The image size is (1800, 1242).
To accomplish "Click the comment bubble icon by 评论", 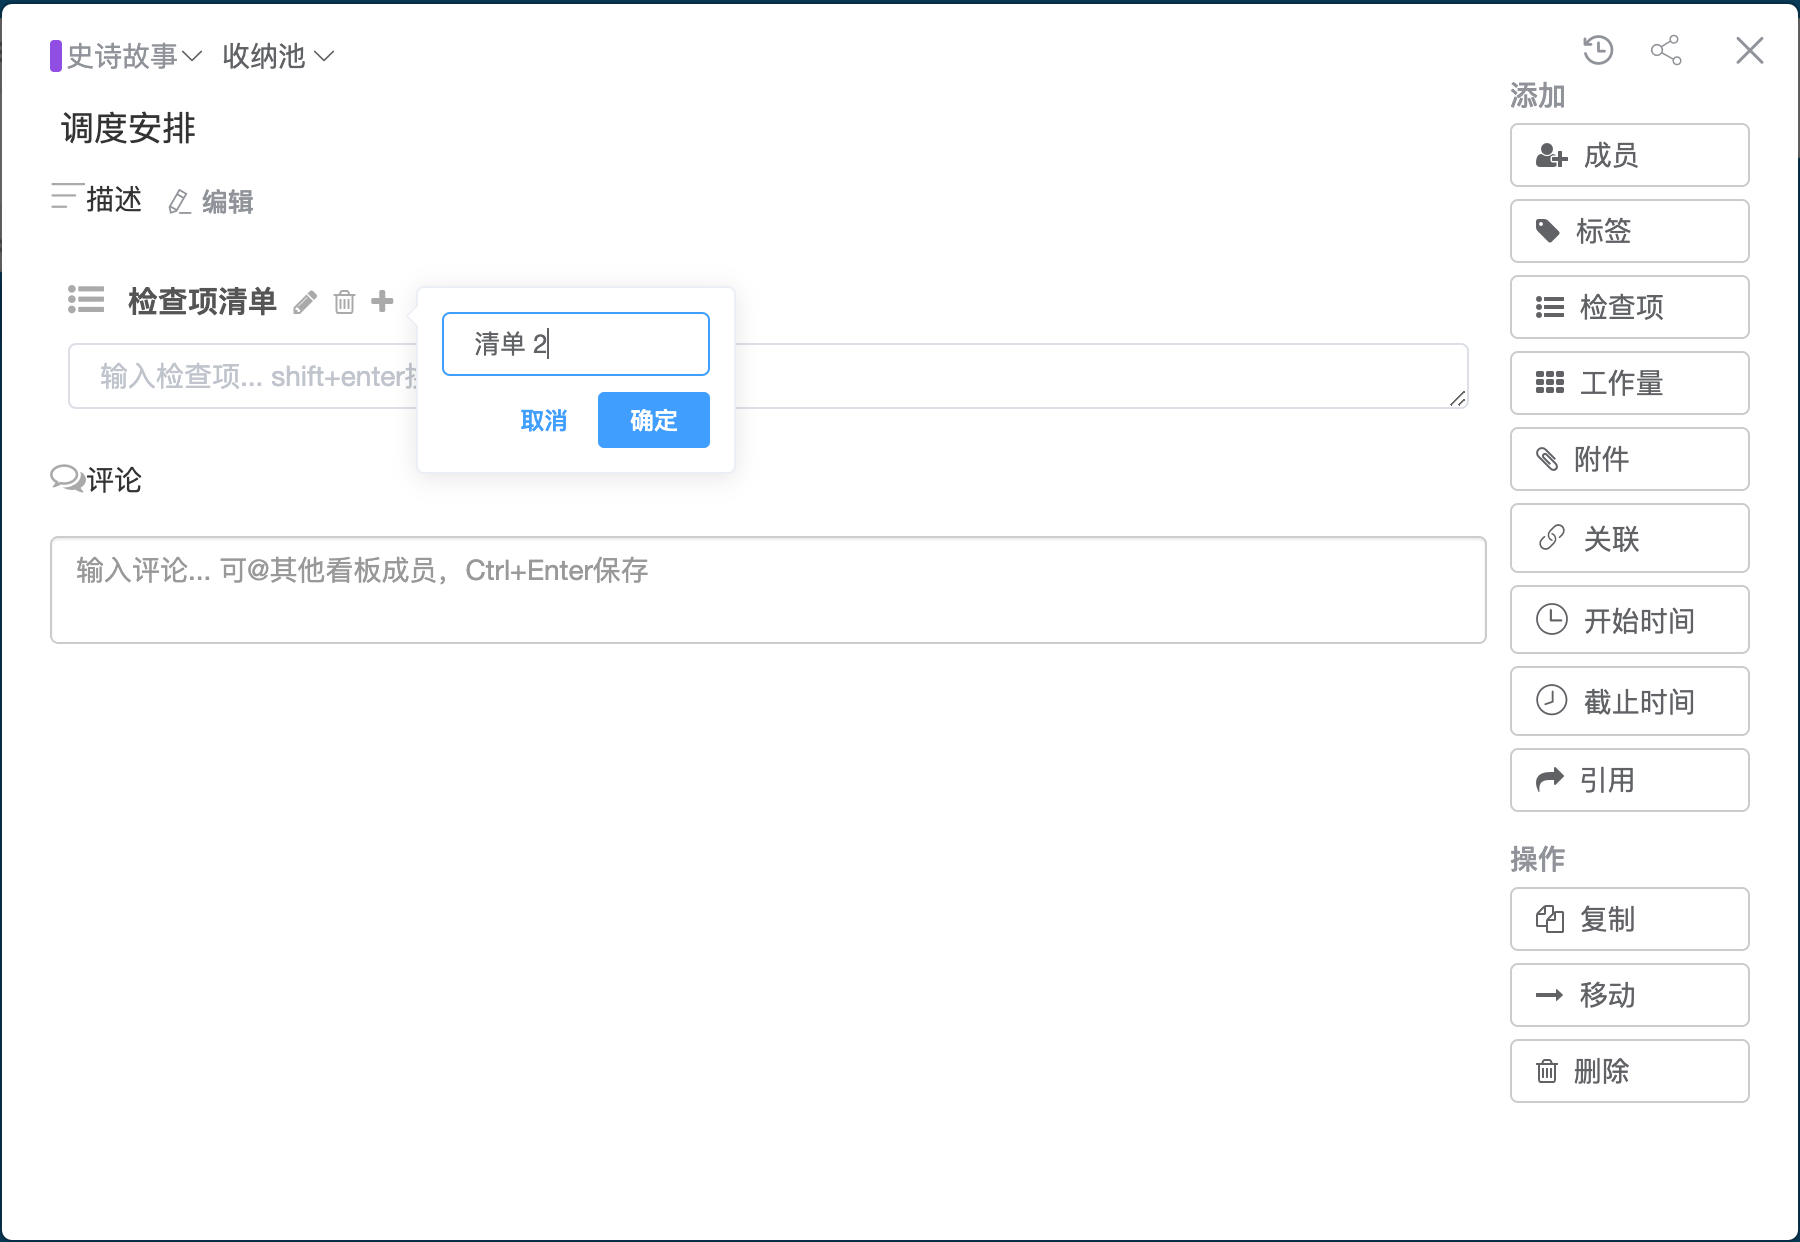I will tap(67, 479).
